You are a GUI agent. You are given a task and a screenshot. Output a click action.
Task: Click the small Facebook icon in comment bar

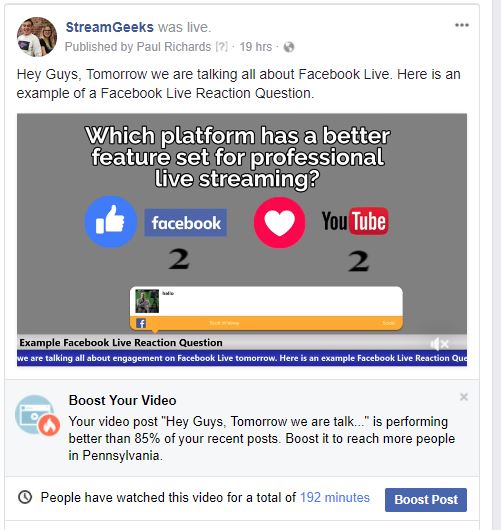point(141,323)
